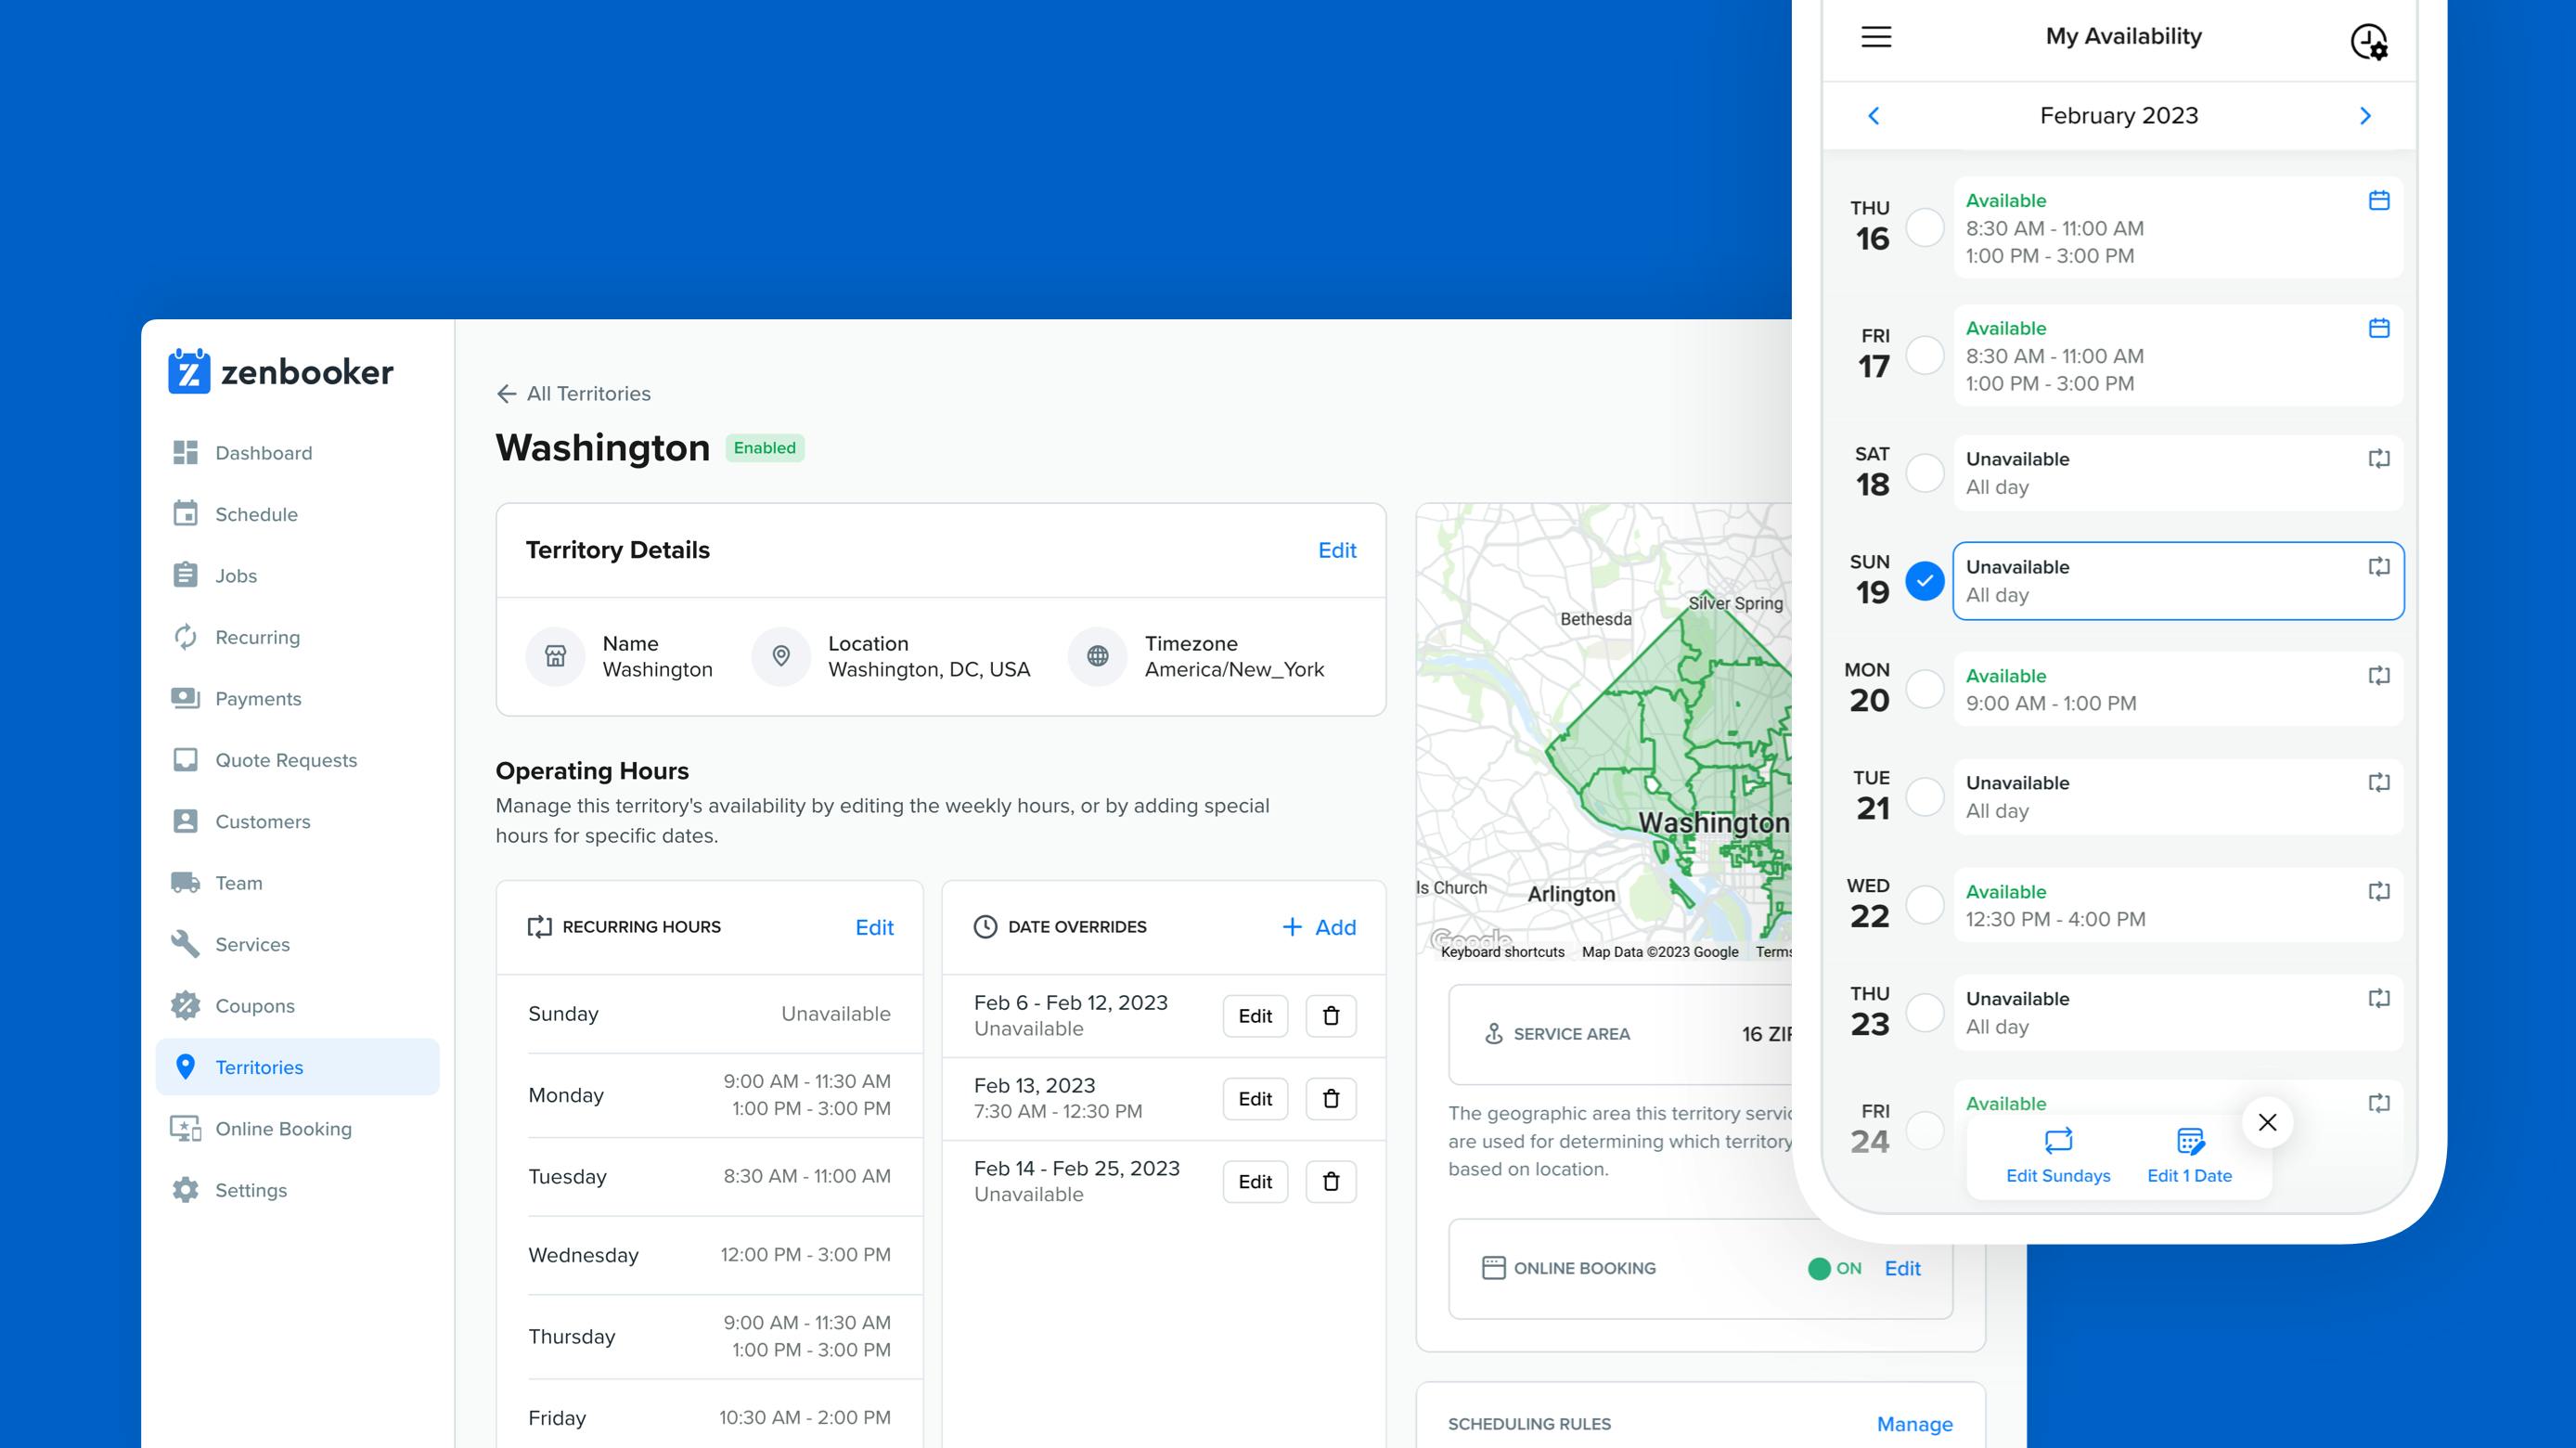Open the hamburger menu in My Availability
2576x1448 pixels.
pyautogui.click(x=1877, y=37)
